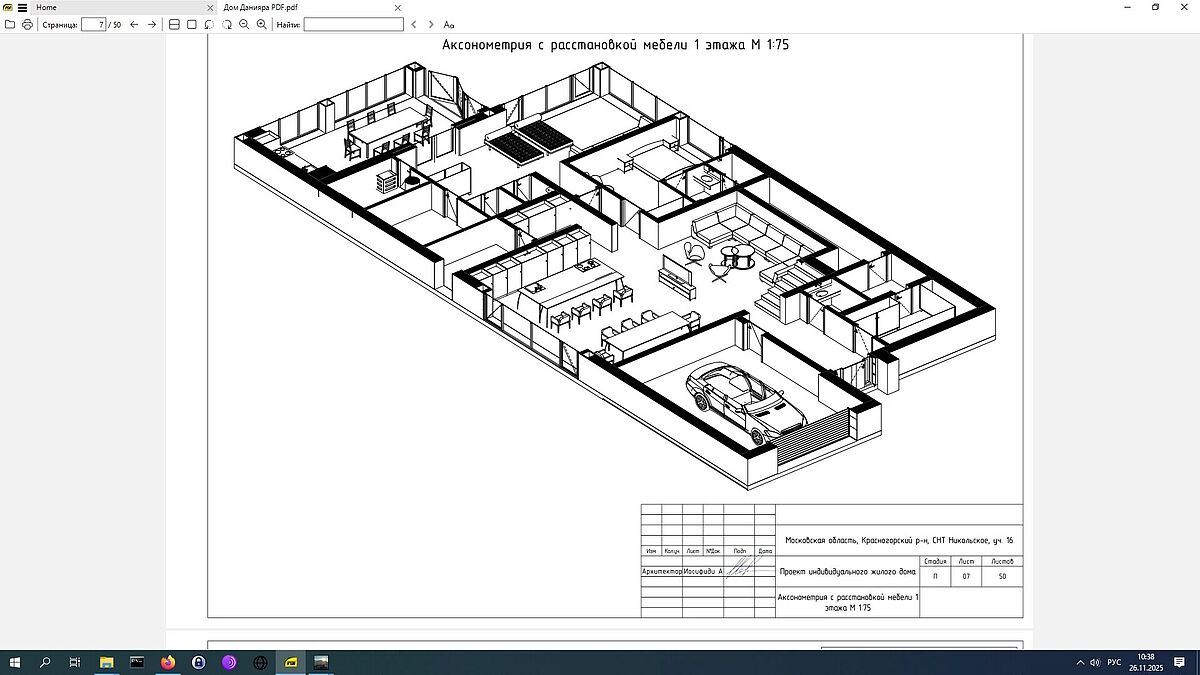The width and height of the screenshot is (1200, 675).
Task: Rotate the page clockwise
Action: (227, 24)
